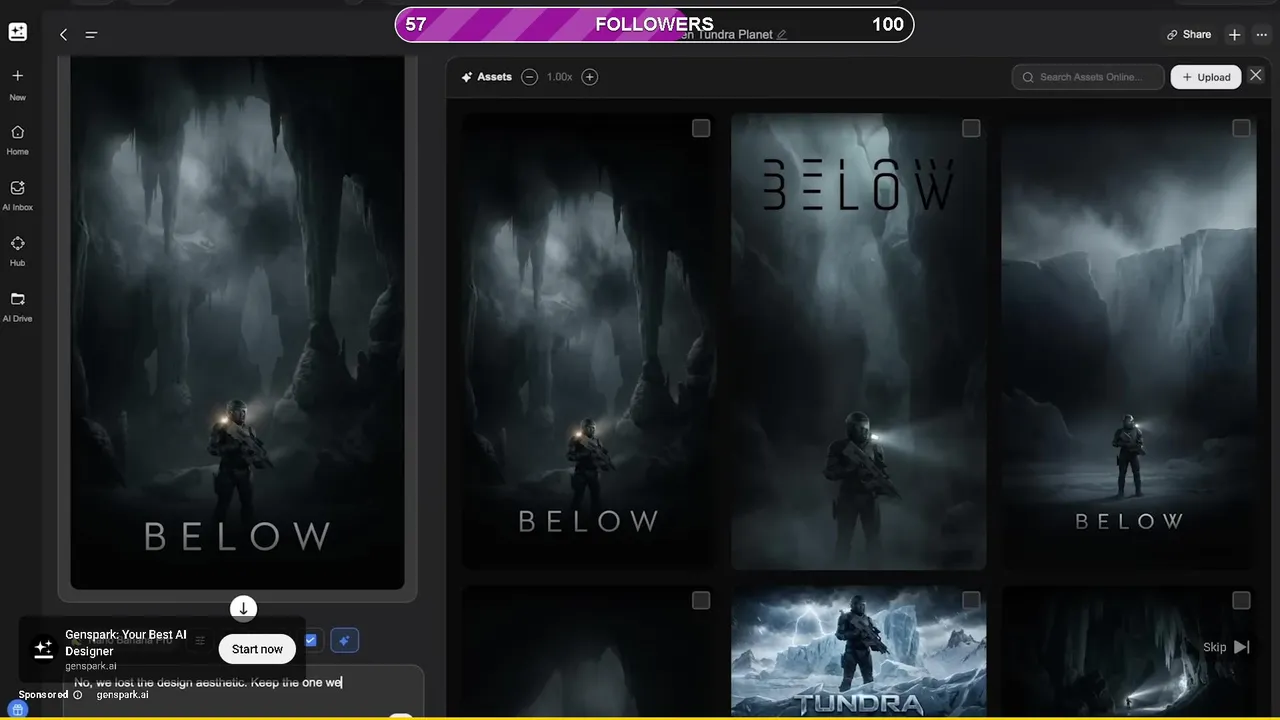Click the Assets panel title
Viewport: 1280px width, 720px height.
pos(486,77)
